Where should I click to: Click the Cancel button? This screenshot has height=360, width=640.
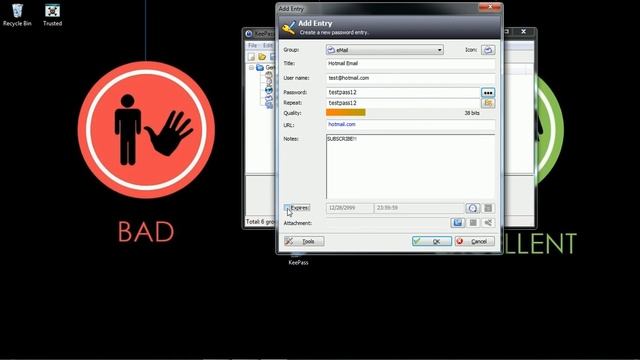(475, 241)
